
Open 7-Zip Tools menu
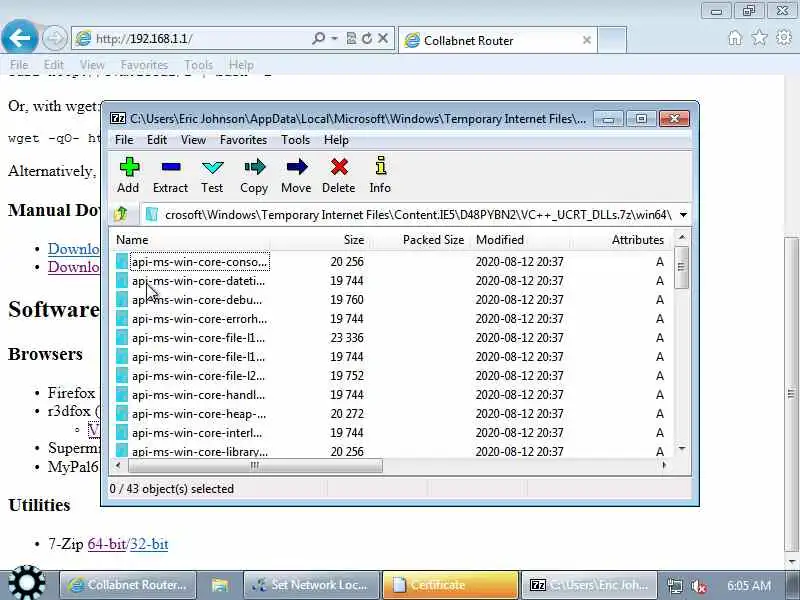click(x=295, y=140)
